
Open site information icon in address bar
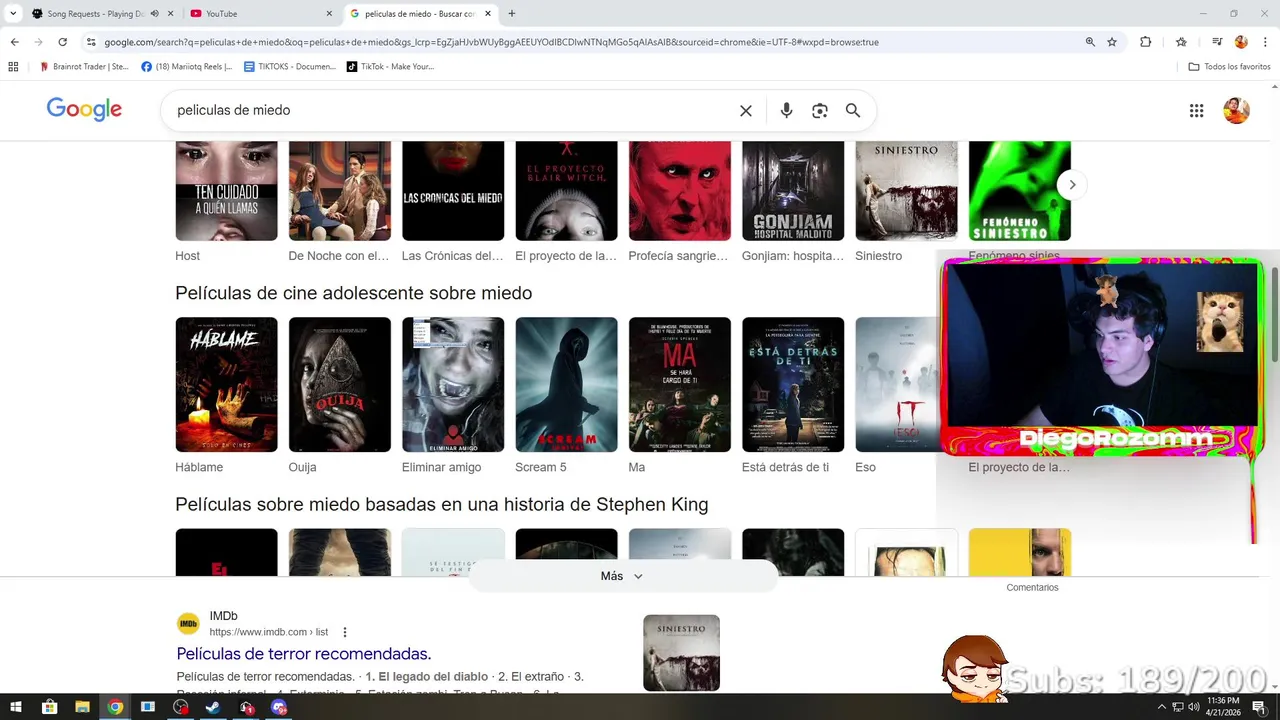click(91, 42)
